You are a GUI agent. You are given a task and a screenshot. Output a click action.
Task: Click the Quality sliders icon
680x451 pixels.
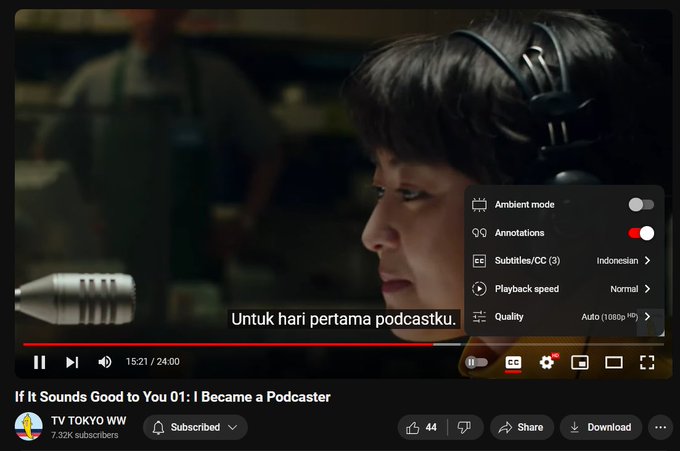click(x=479, y=317)
